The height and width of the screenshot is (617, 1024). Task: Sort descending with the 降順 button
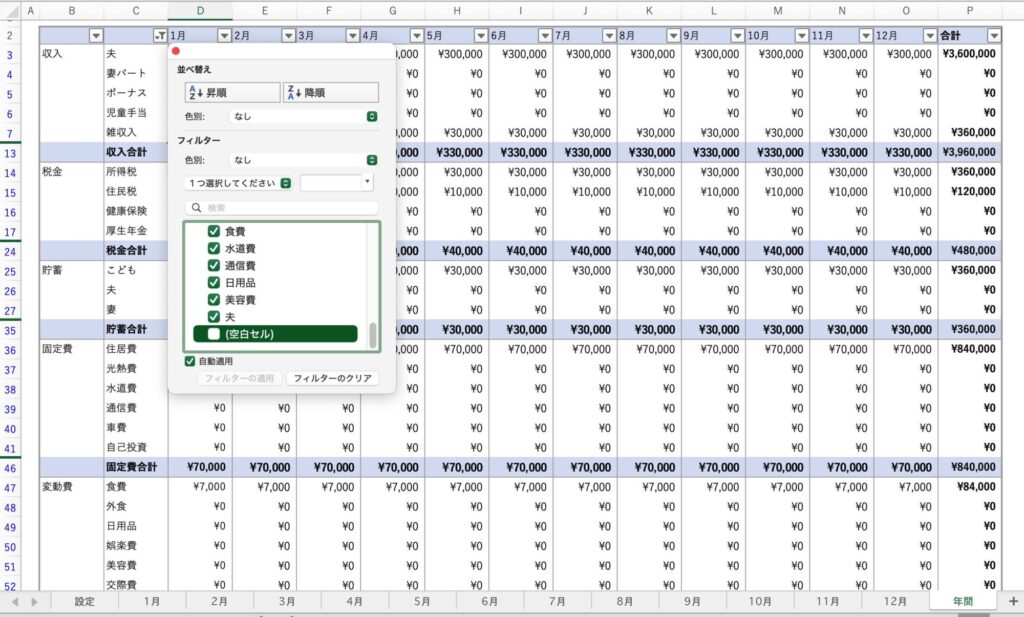point(330,92)
